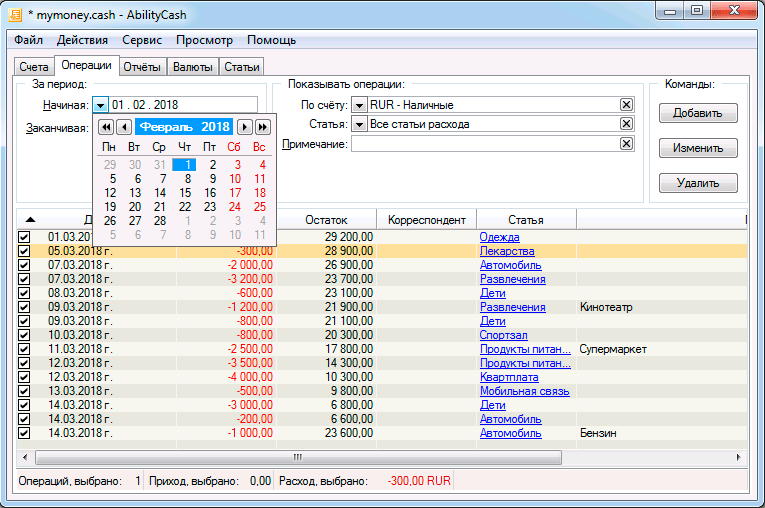
Task: Open the Помощь menu
Action: (271, 40)
